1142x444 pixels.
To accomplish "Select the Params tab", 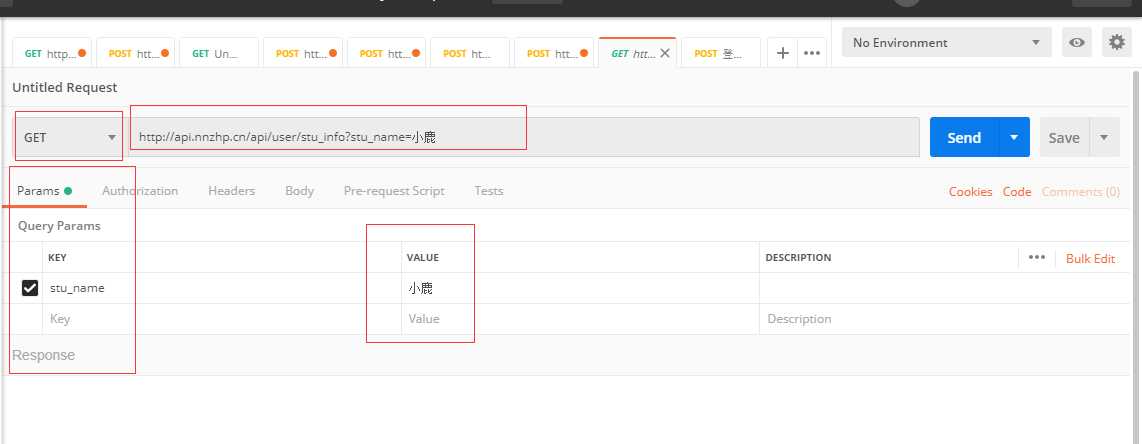I will [x=44, y=191].
